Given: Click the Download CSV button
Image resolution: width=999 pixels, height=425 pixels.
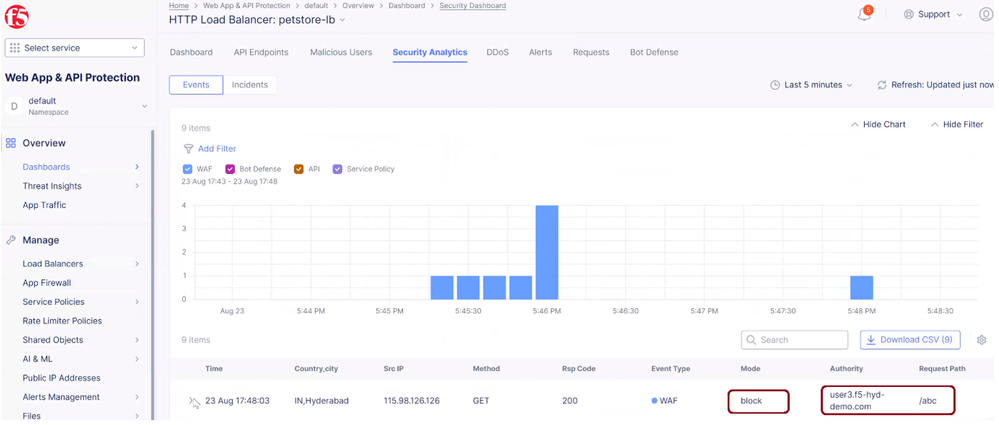Looking at the screenshot, I should [909, 340].
